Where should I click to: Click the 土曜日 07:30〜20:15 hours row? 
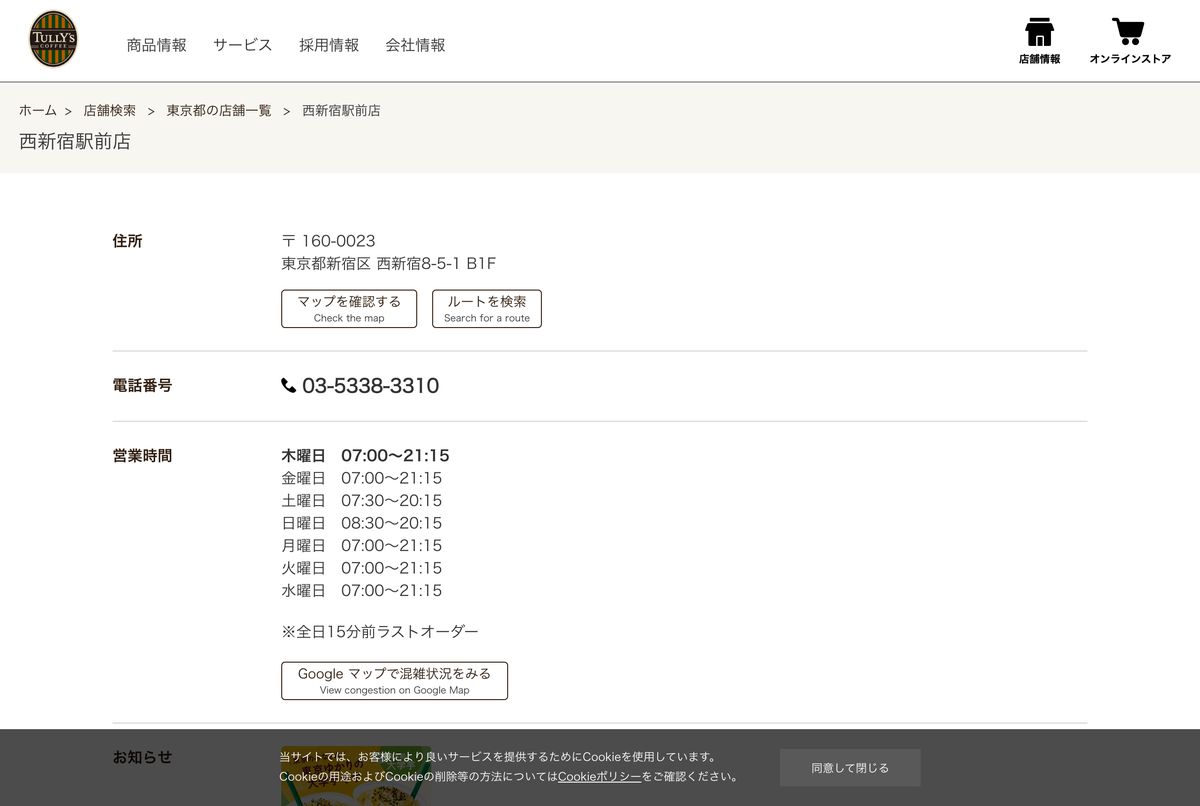362,501
